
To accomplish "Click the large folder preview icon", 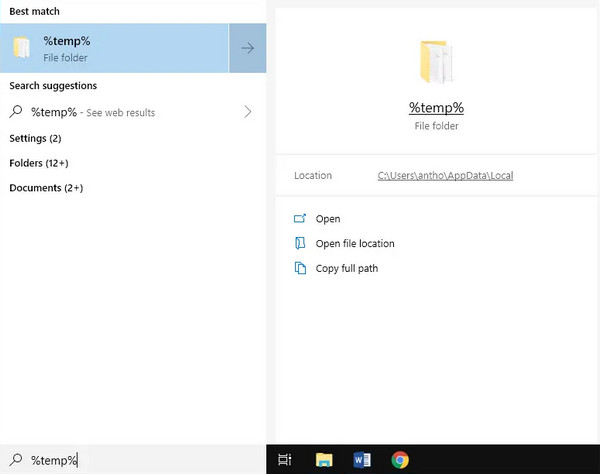I will (436, 62).
